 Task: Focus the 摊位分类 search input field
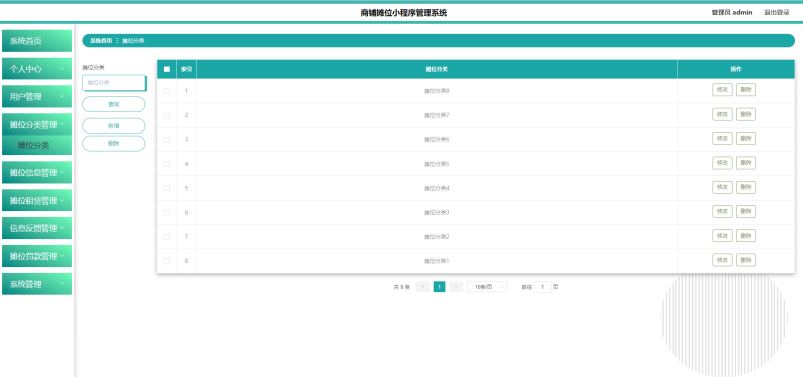coord(114,82)
